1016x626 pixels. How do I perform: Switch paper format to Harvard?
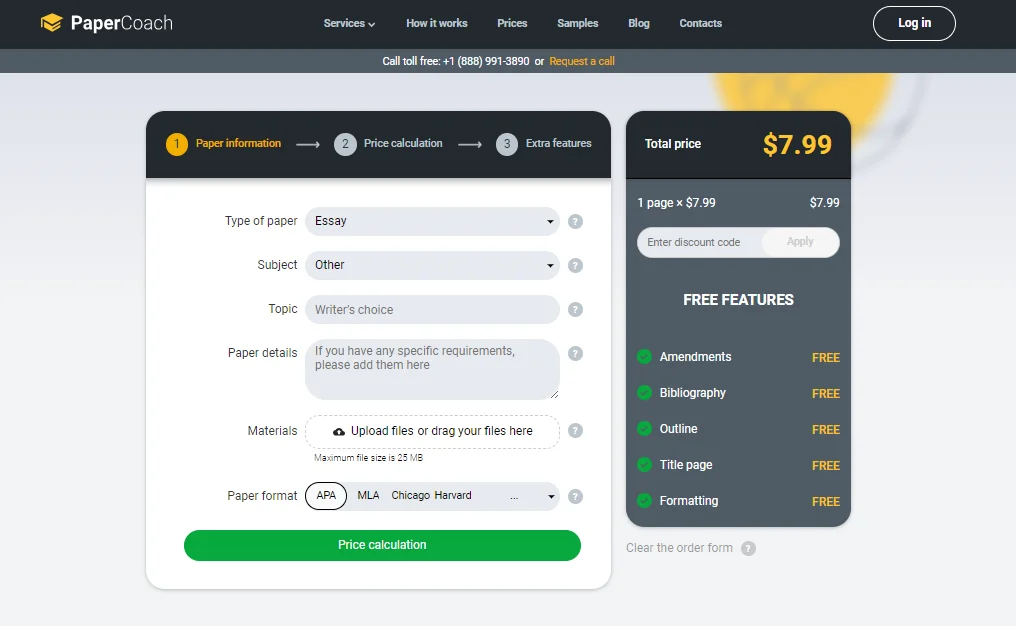click(x=452, y=495)
